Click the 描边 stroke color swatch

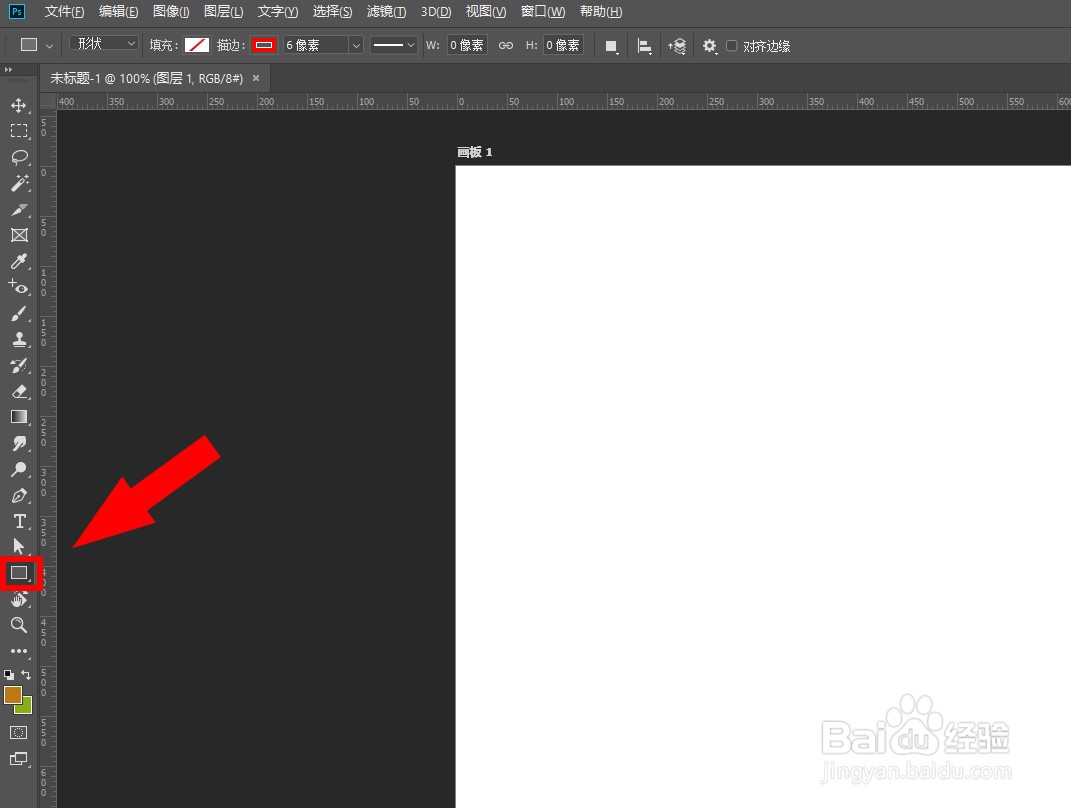tap(264, 46)
